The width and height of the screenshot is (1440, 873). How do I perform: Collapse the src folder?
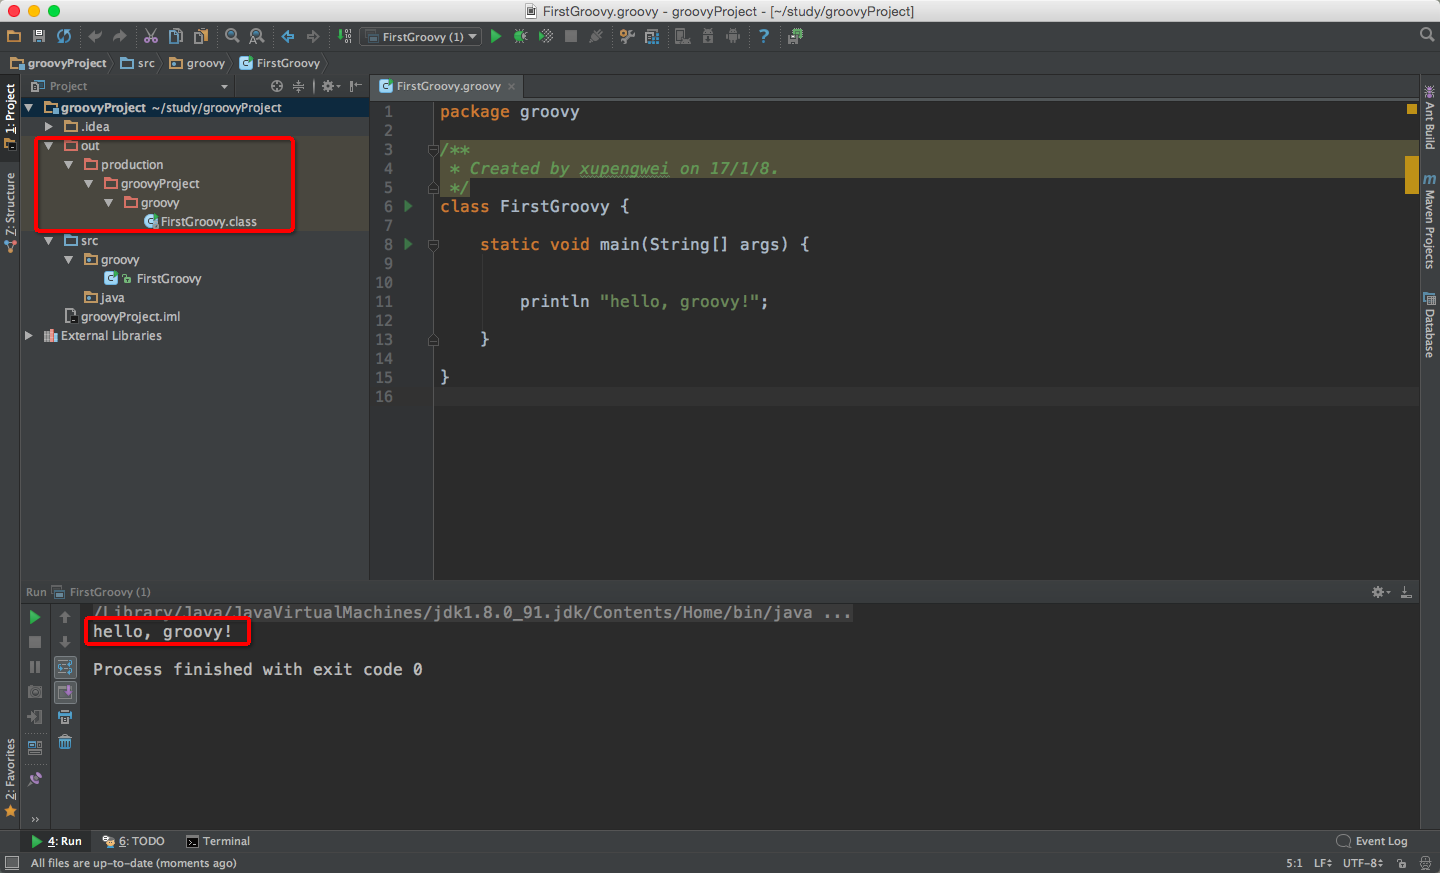48,241
